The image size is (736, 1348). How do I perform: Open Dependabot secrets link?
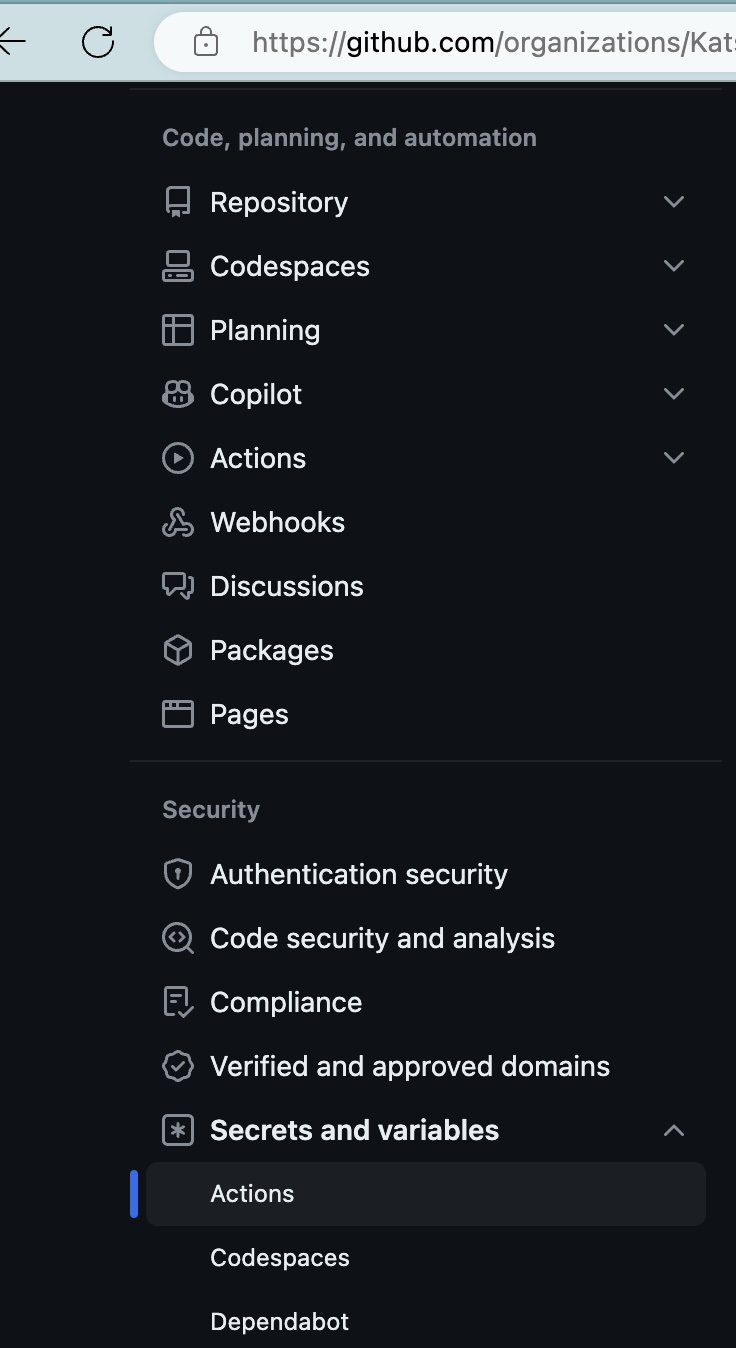(280, 1322)
